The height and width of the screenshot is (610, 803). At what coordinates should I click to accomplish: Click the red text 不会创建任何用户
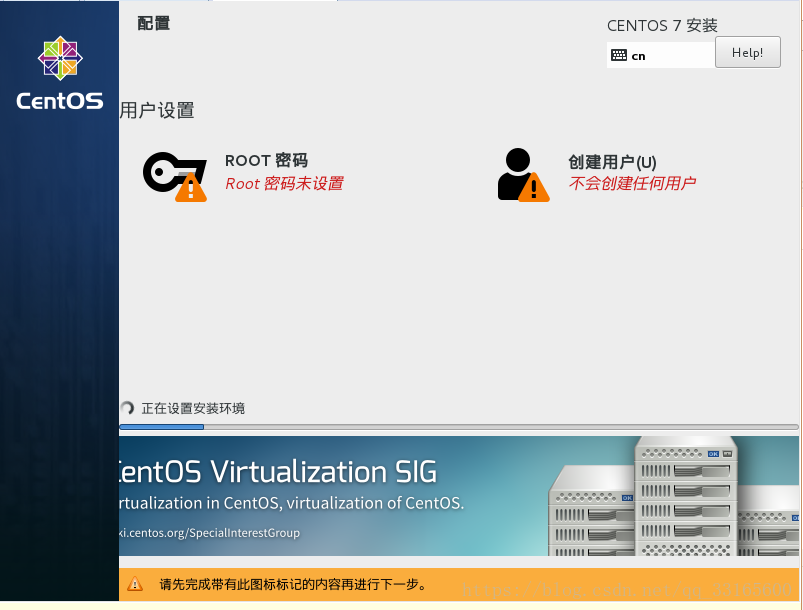coord(632,183)
